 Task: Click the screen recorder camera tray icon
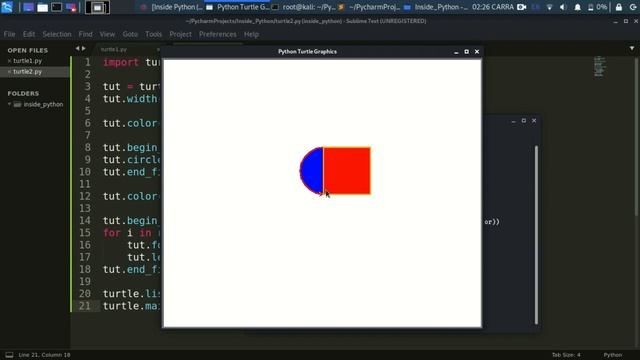(x=522, y=7)
